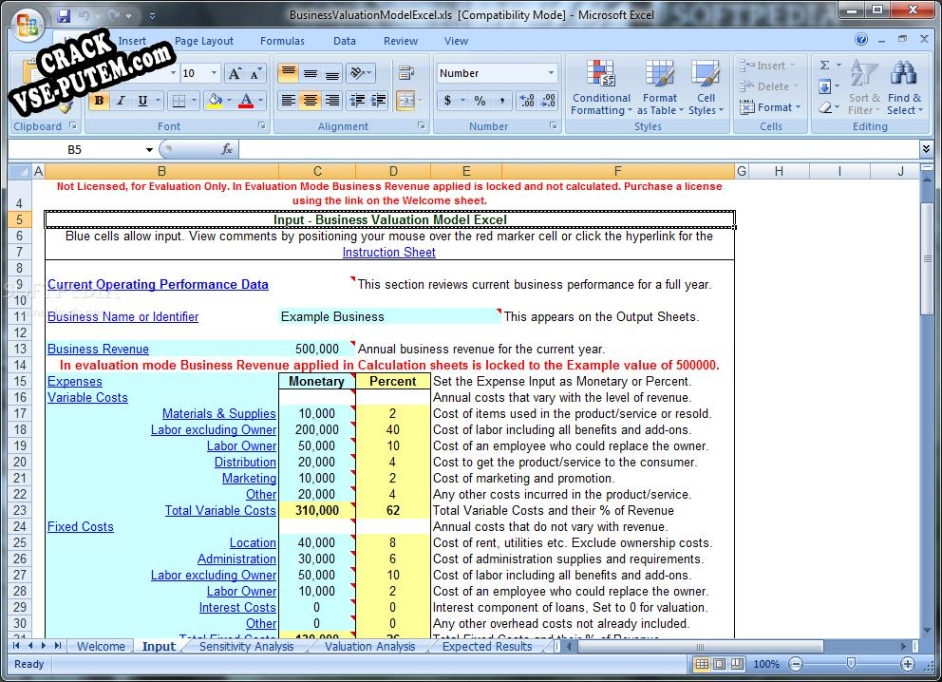Toggle middle vertical alignment
The width and height of the screenshot is (942, 682).
point(310,73)
